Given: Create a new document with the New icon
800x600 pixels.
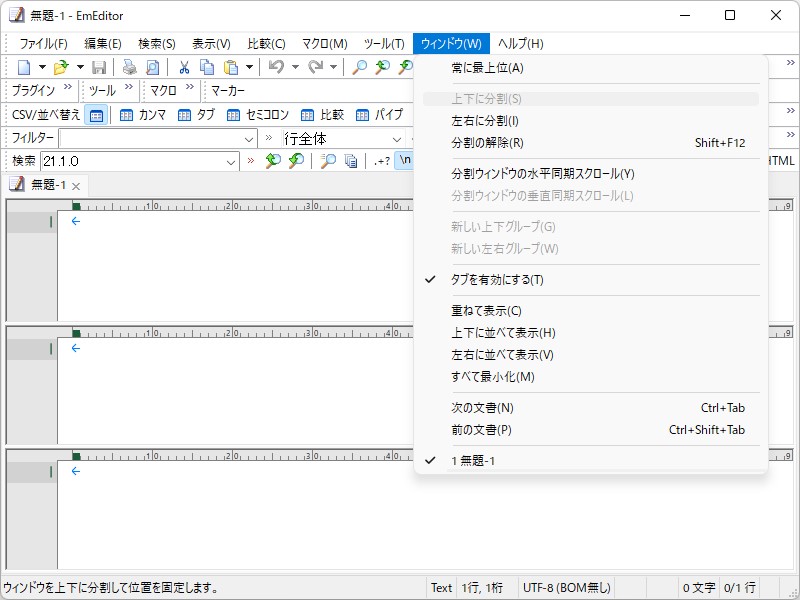Looking at the screenshot, I should [x=22, y=66].
